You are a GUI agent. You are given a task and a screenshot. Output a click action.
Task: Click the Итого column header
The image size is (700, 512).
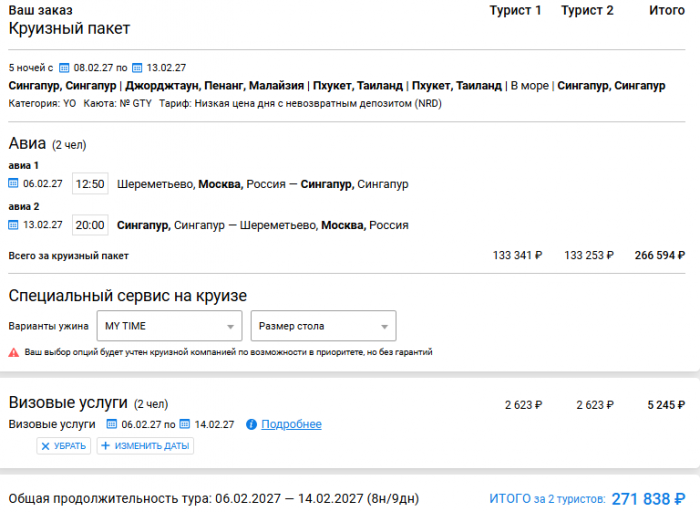coord(667,10)
